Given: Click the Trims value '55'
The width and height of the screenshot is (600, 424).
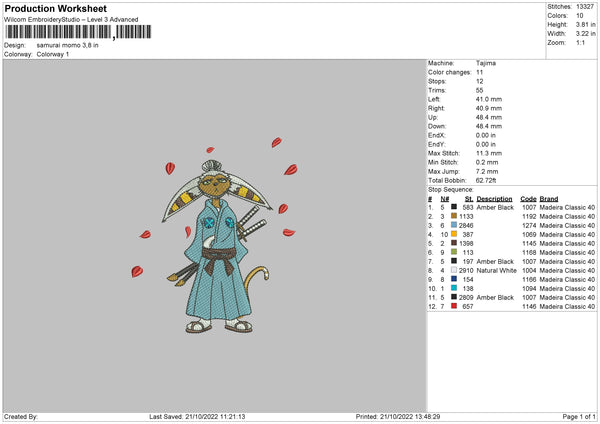Looking at the screenshot, I should tap(479, 90).
